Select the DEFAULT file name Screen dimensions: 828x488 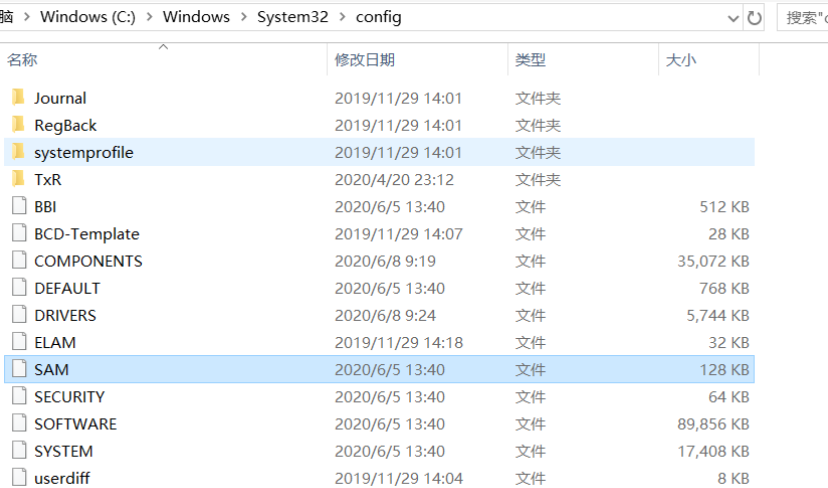pos(67,288)
